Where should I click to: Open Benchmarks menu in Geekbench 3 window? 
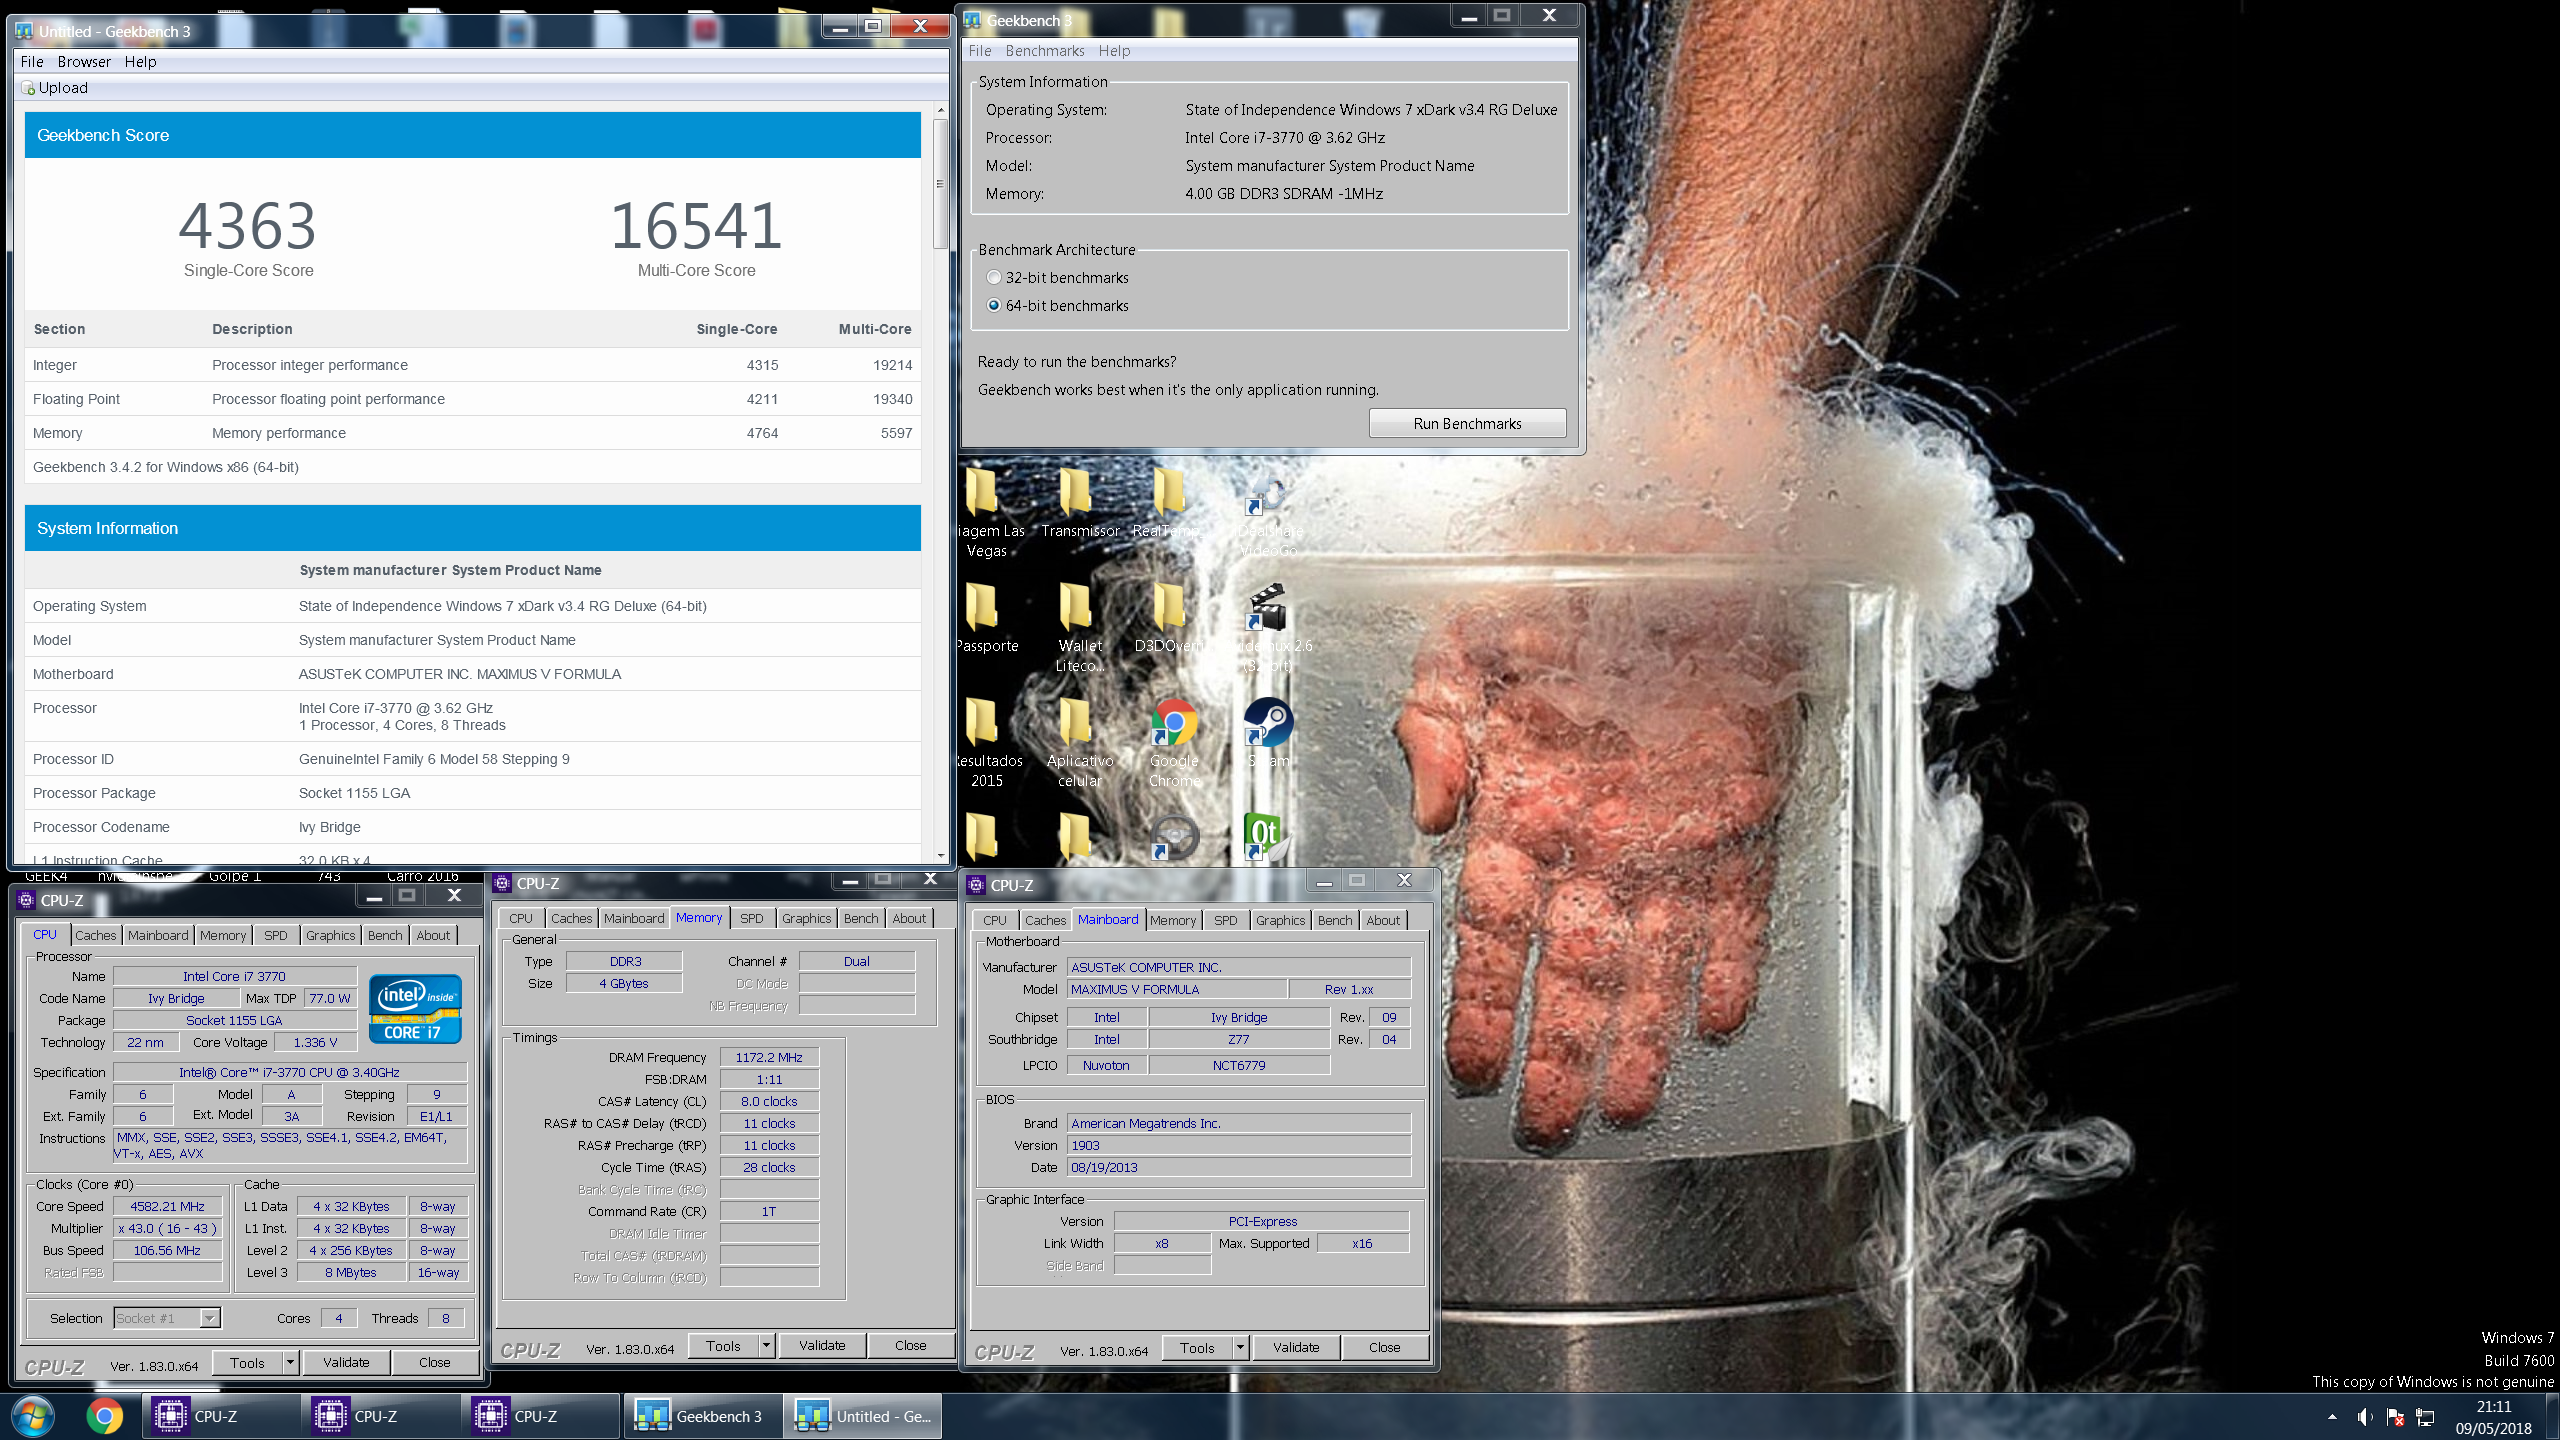(x=1045, y=51)
